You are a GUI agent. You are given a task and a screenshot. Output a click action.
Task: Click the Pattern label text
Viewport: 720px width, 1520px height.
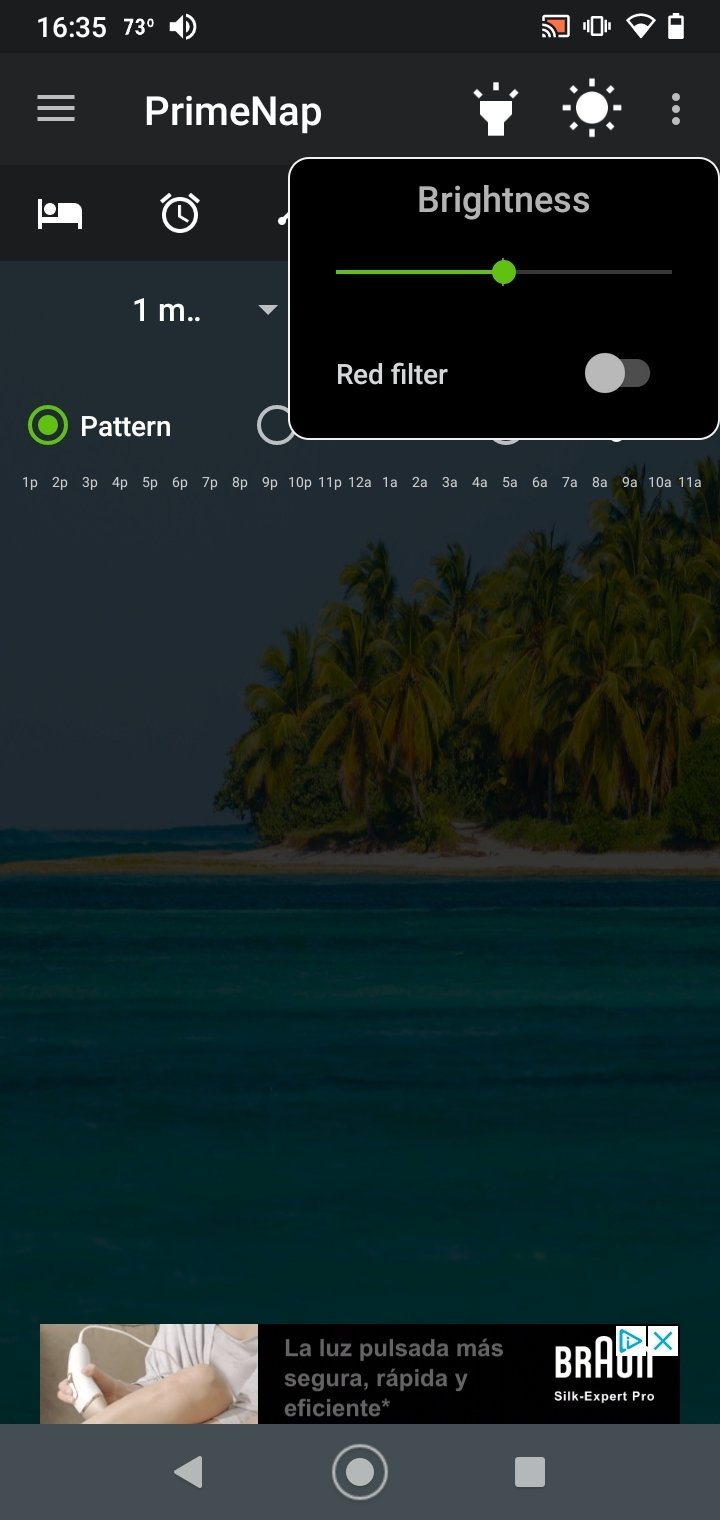click(x=126, y=427)
